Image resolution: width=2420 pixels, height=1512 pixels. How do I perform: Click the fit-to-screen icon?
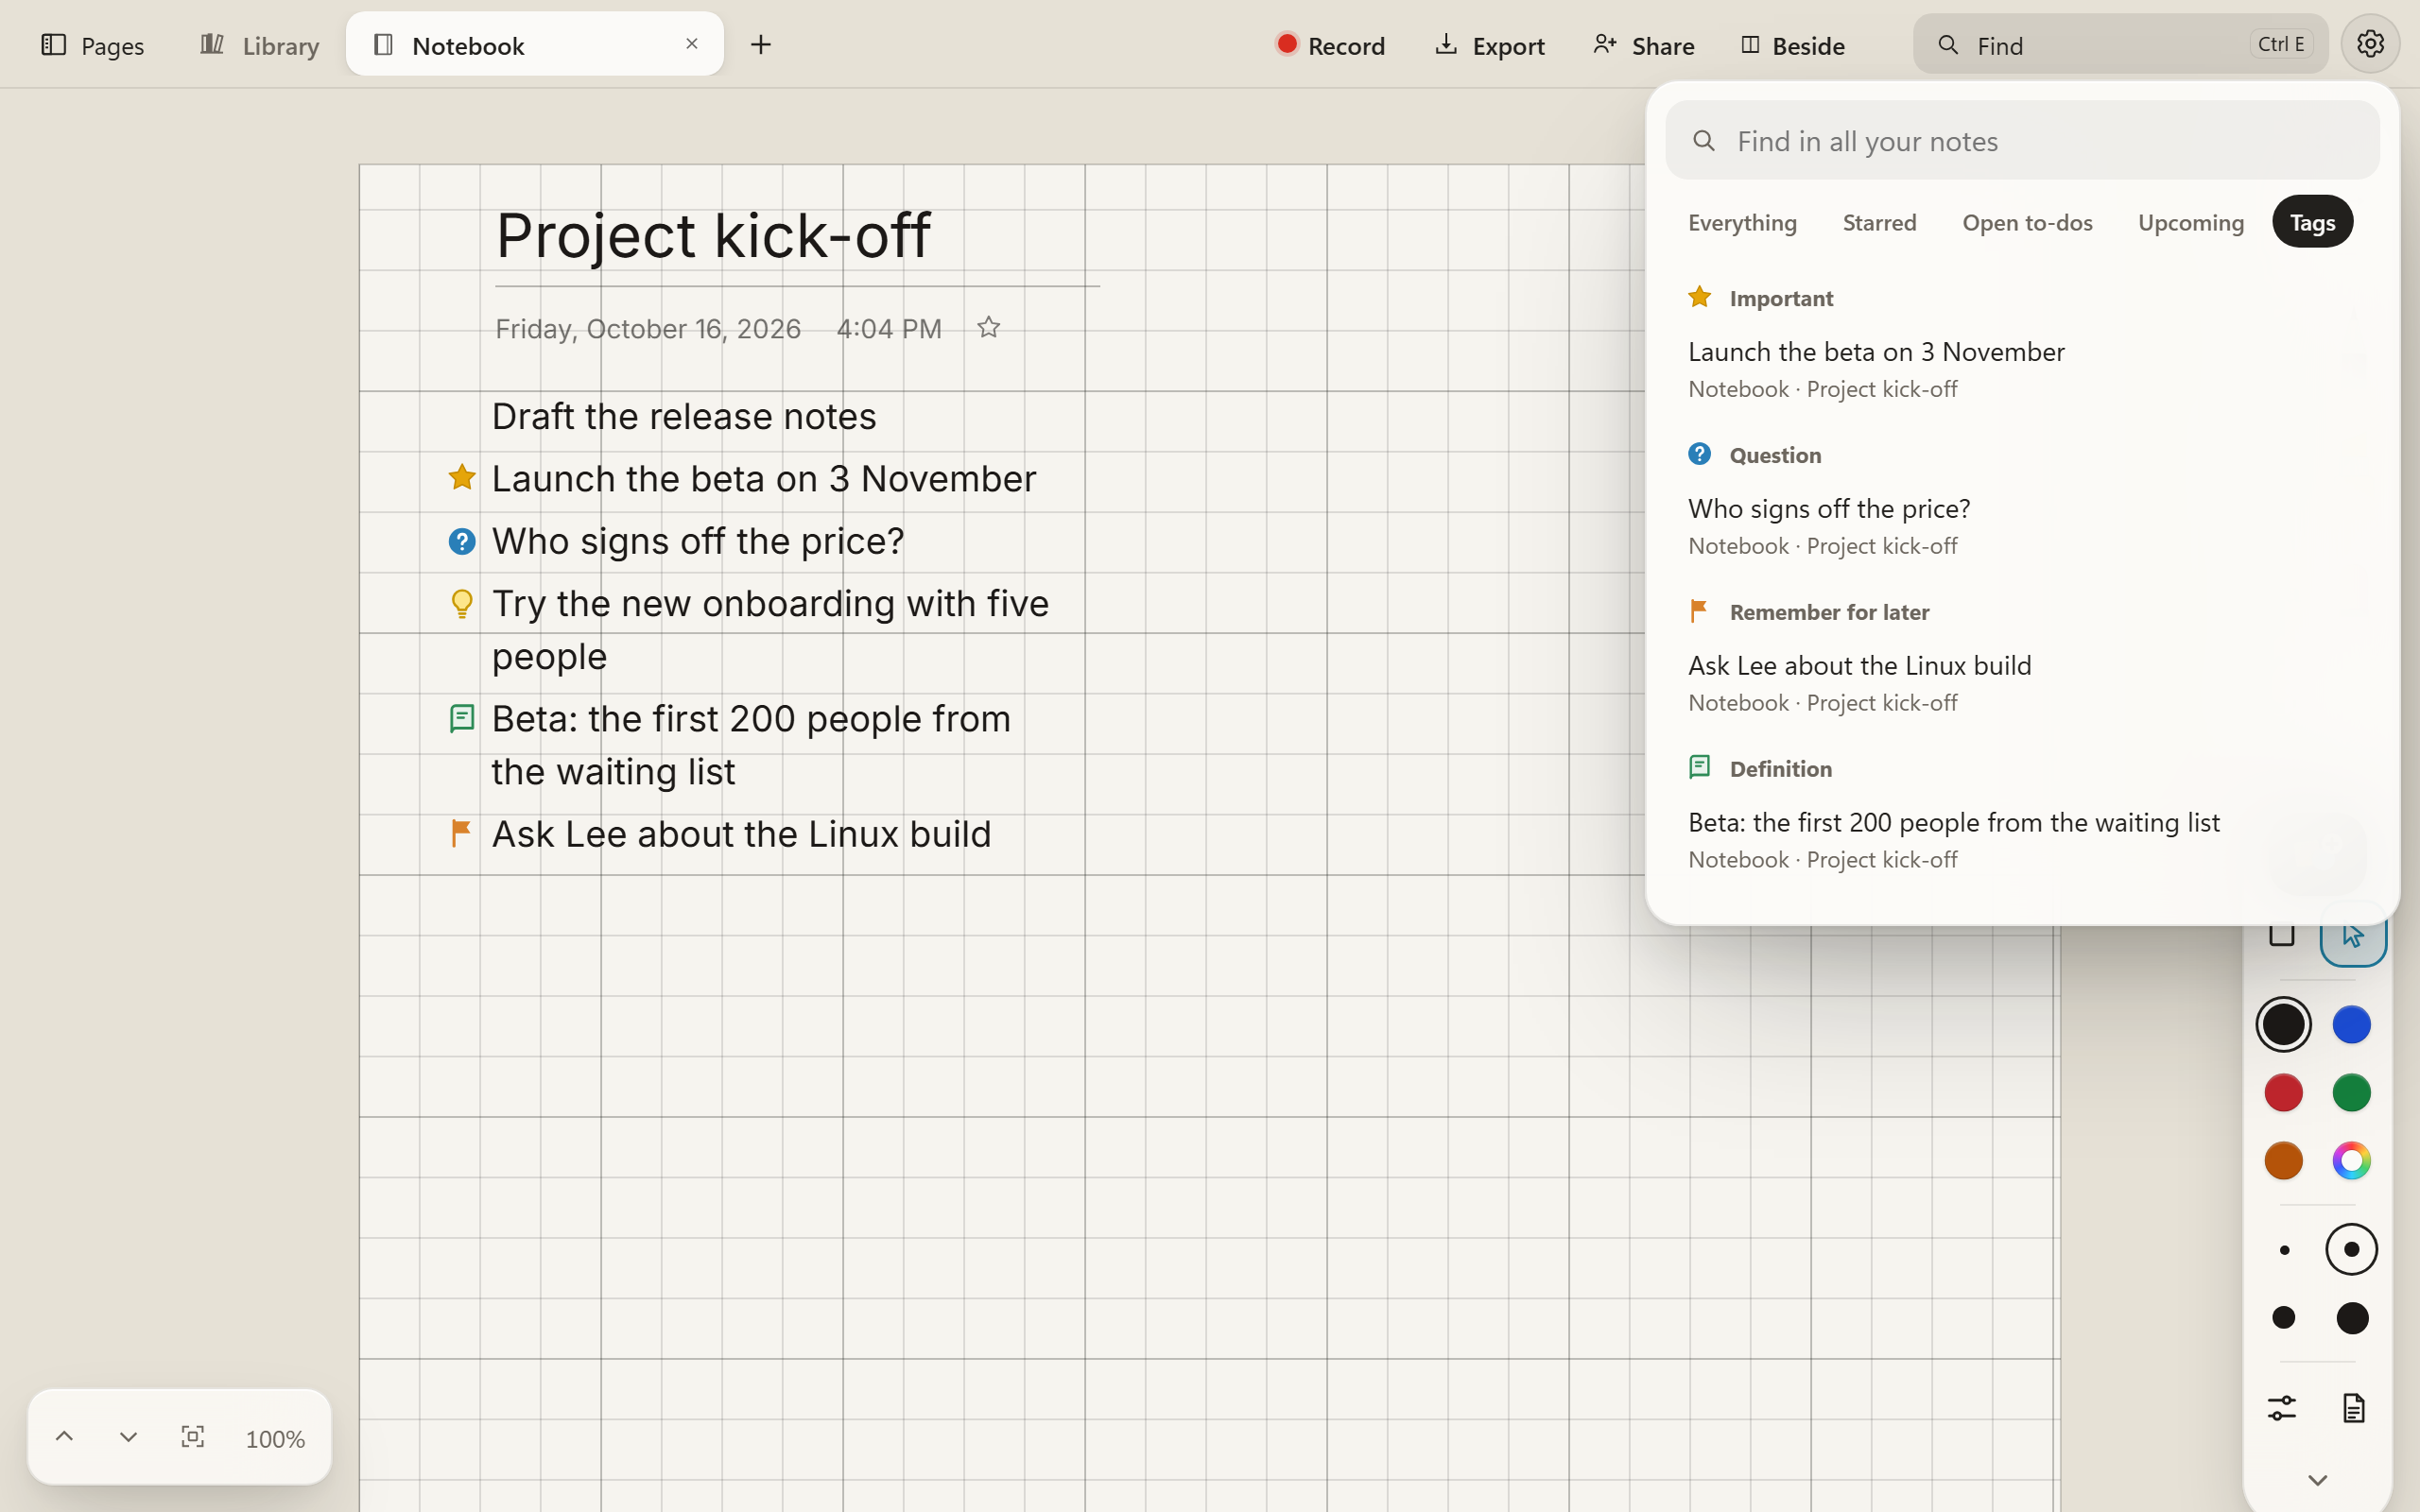[x=192, y=1437]
